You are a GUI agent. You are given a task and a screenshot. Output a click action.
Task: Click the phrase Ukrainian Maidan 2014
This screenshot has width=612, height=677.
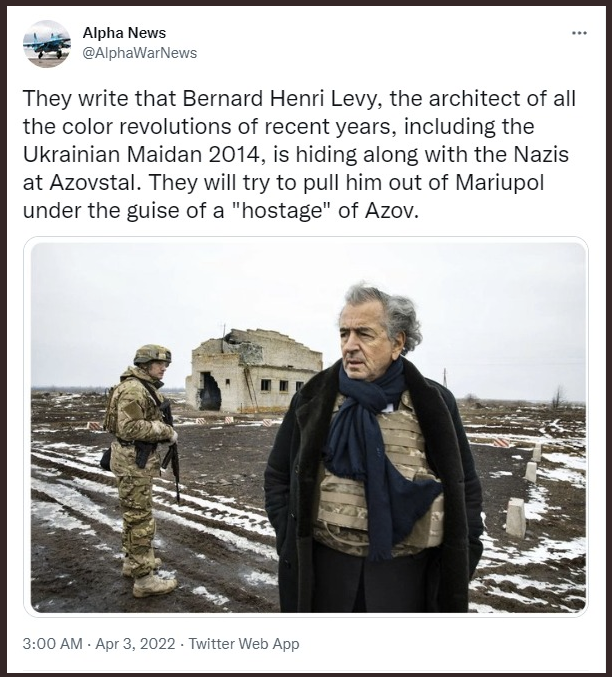point(144,155)
